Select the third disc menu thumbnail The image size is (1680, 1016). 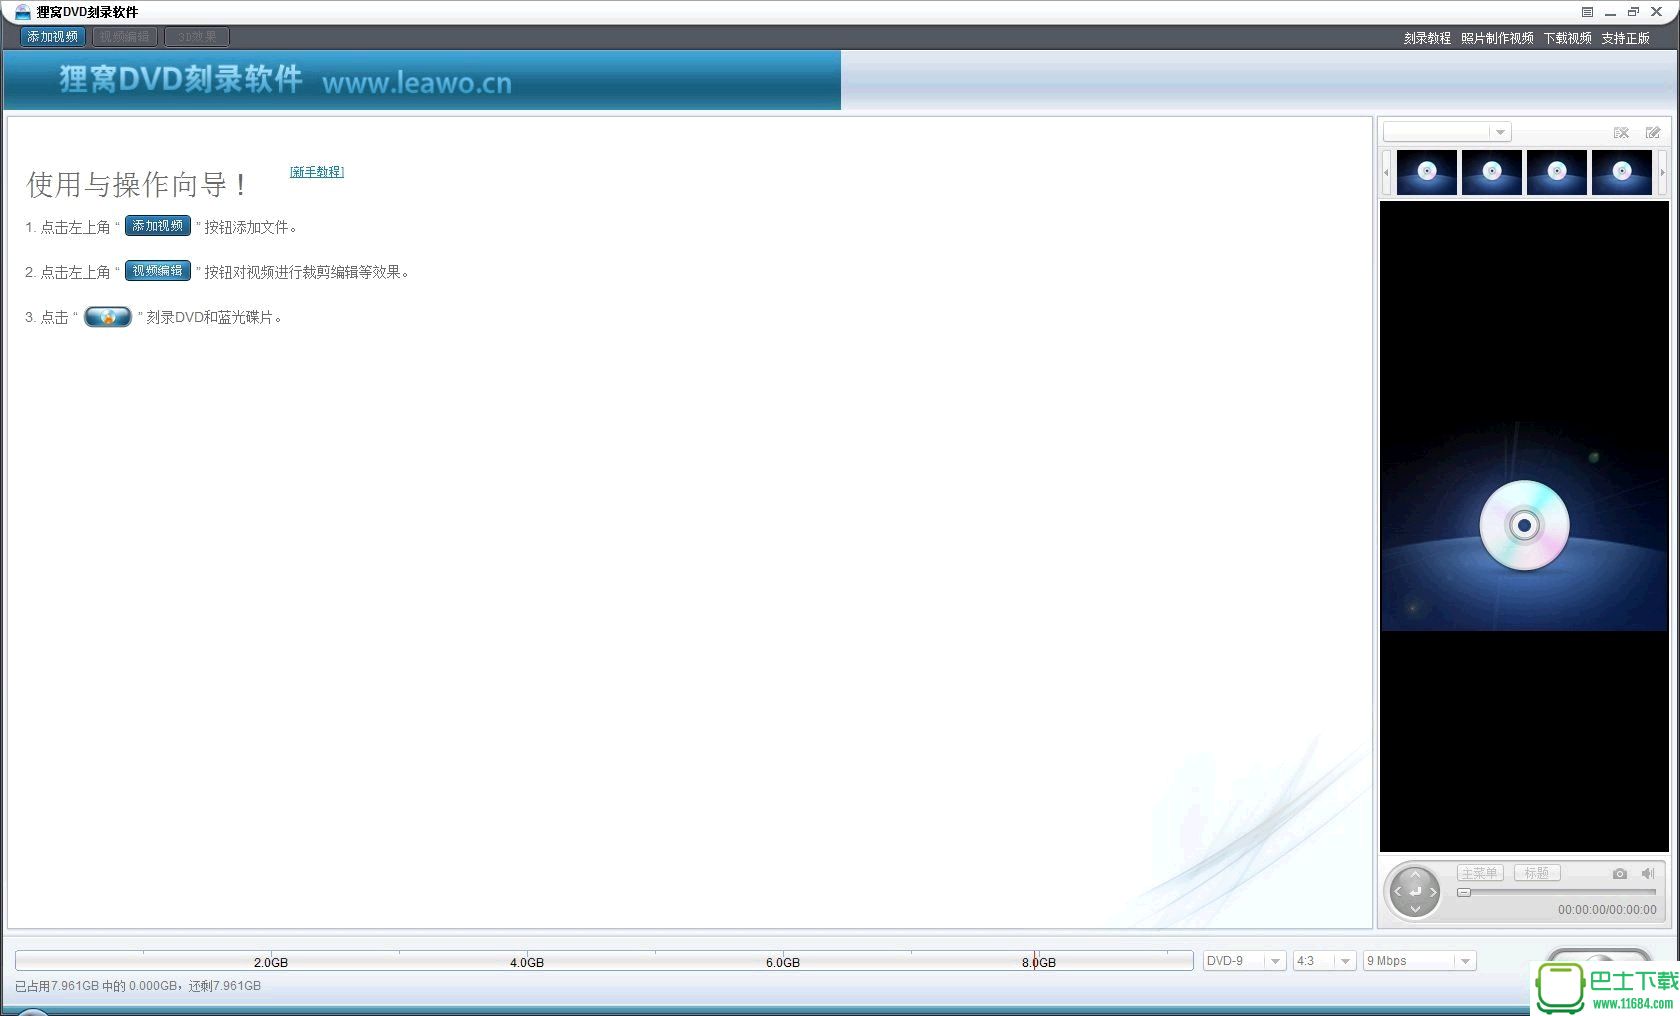tap(1557, 172)
